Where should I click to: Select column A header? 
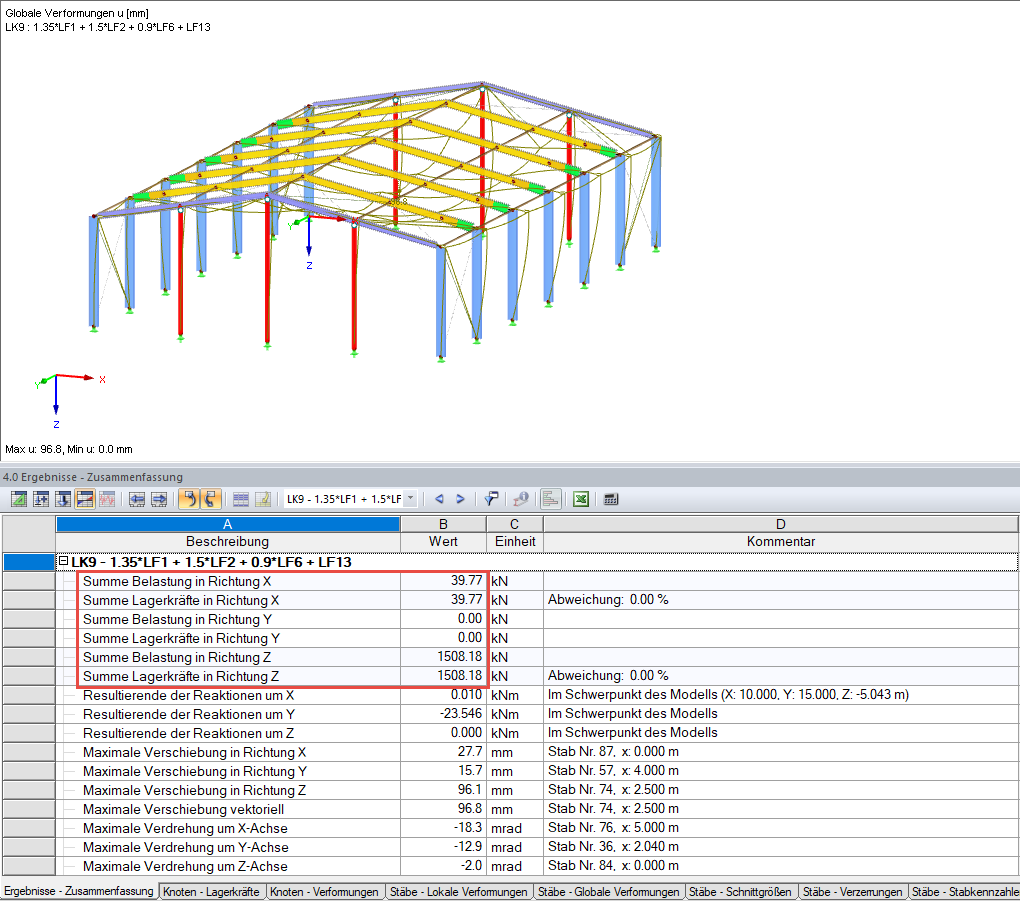pos(228,524)
